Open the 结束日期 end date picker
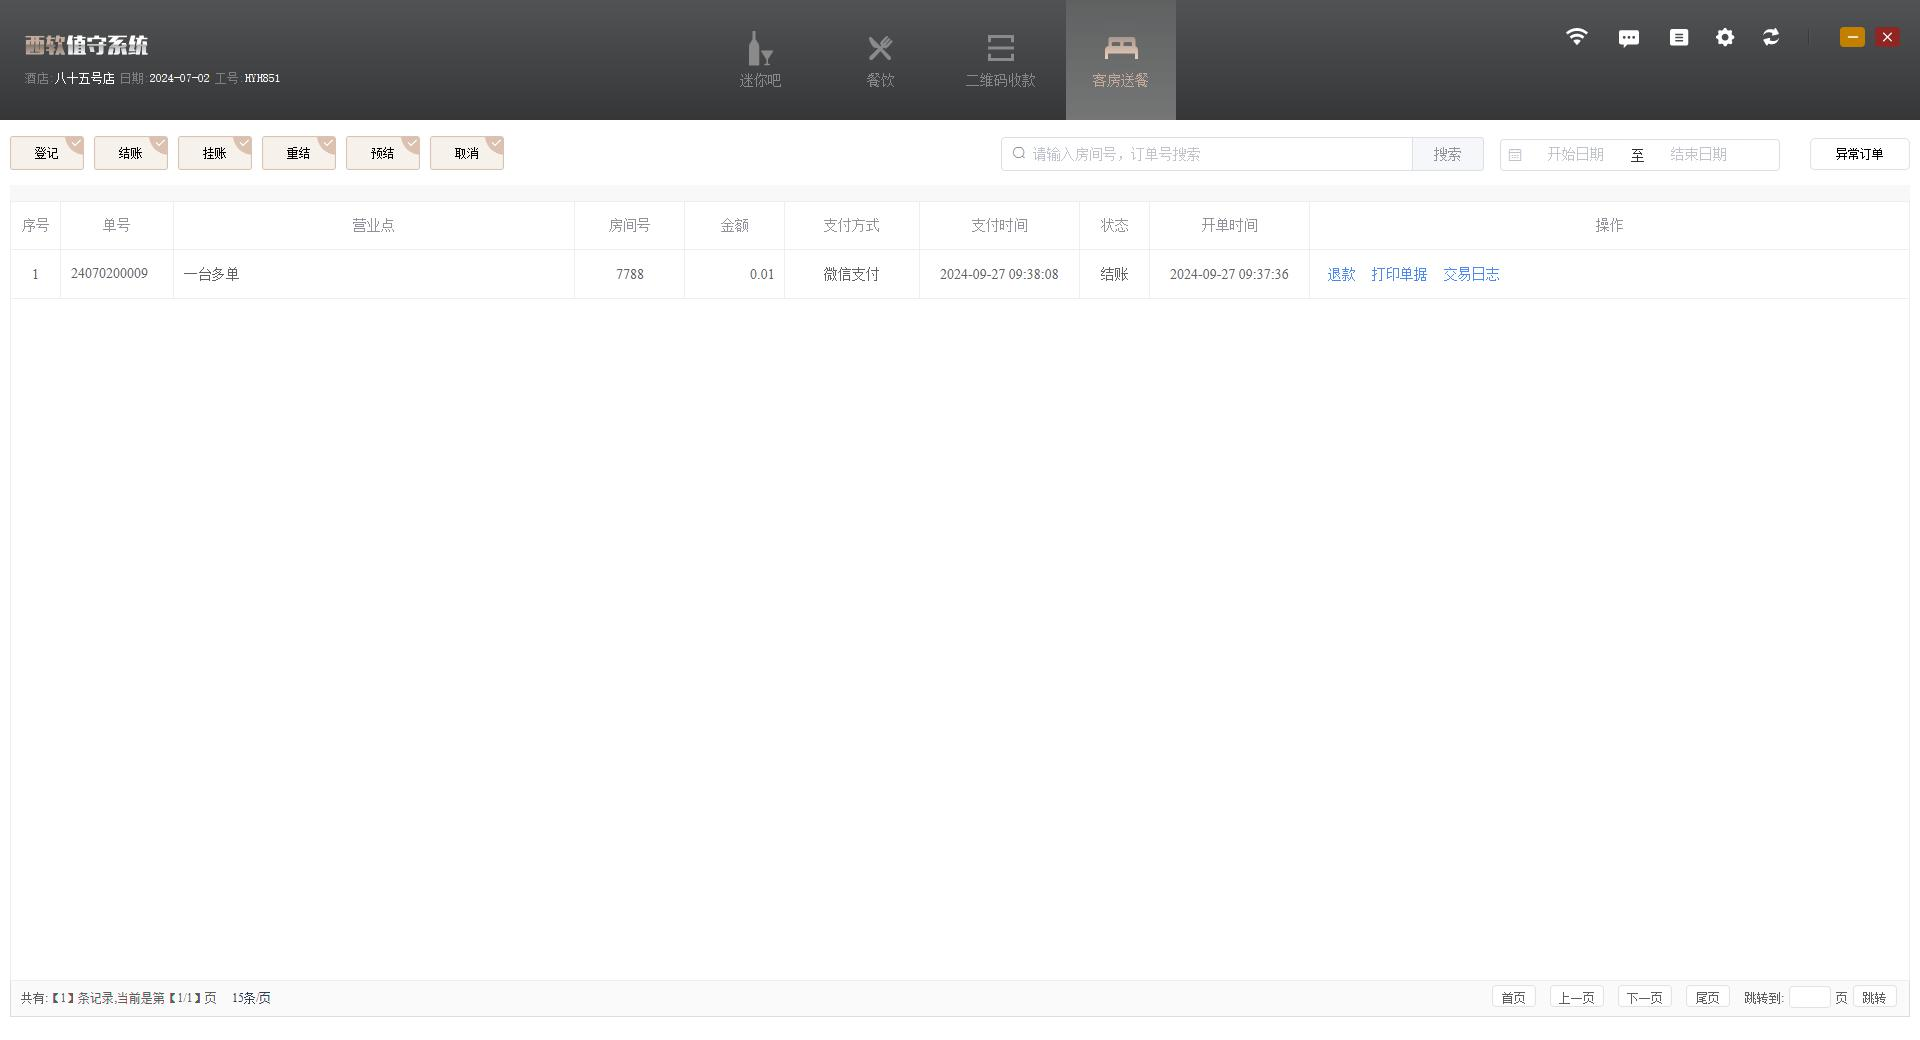Image resolution: width=1920 pixels, height=1040 pixels. 1698,154
